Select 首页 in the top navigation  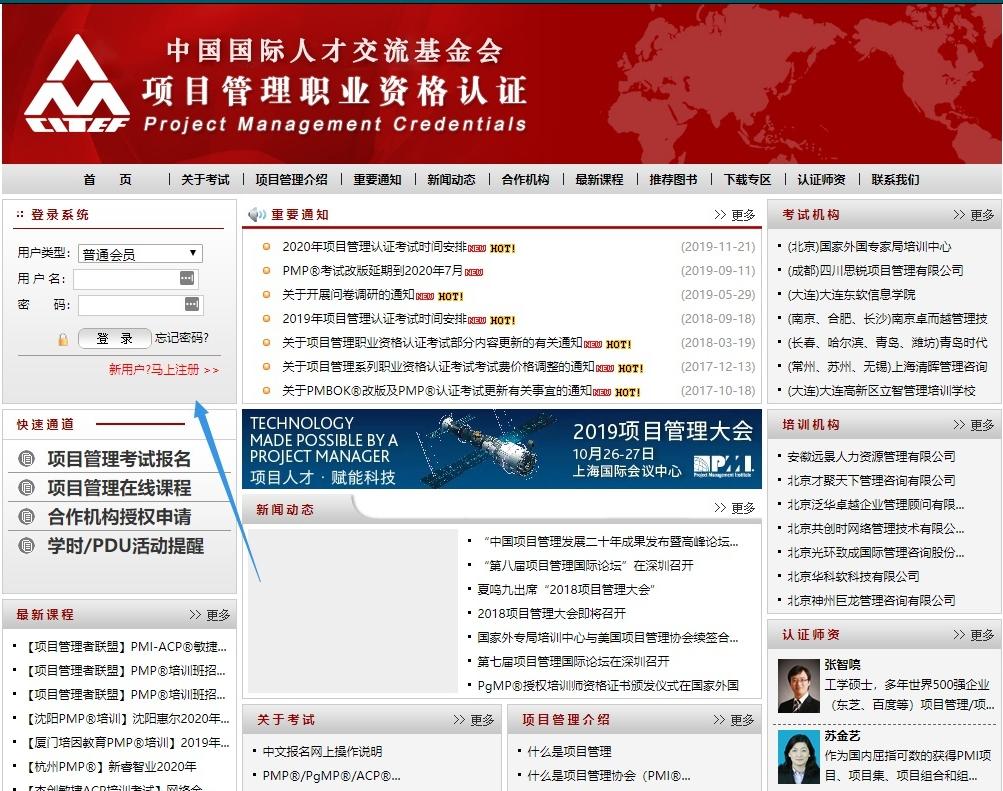(x=106, y=180)
